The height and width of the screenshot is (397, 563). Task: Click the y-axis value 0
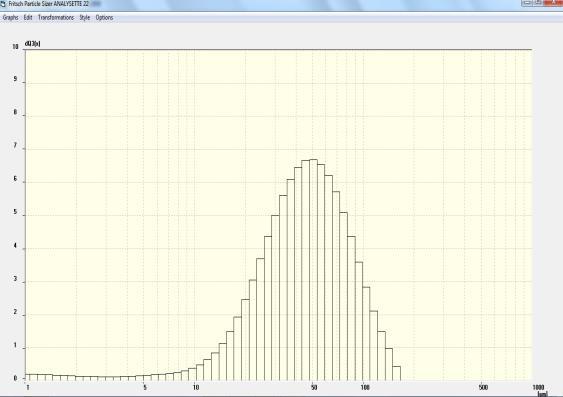pos(15,378)
